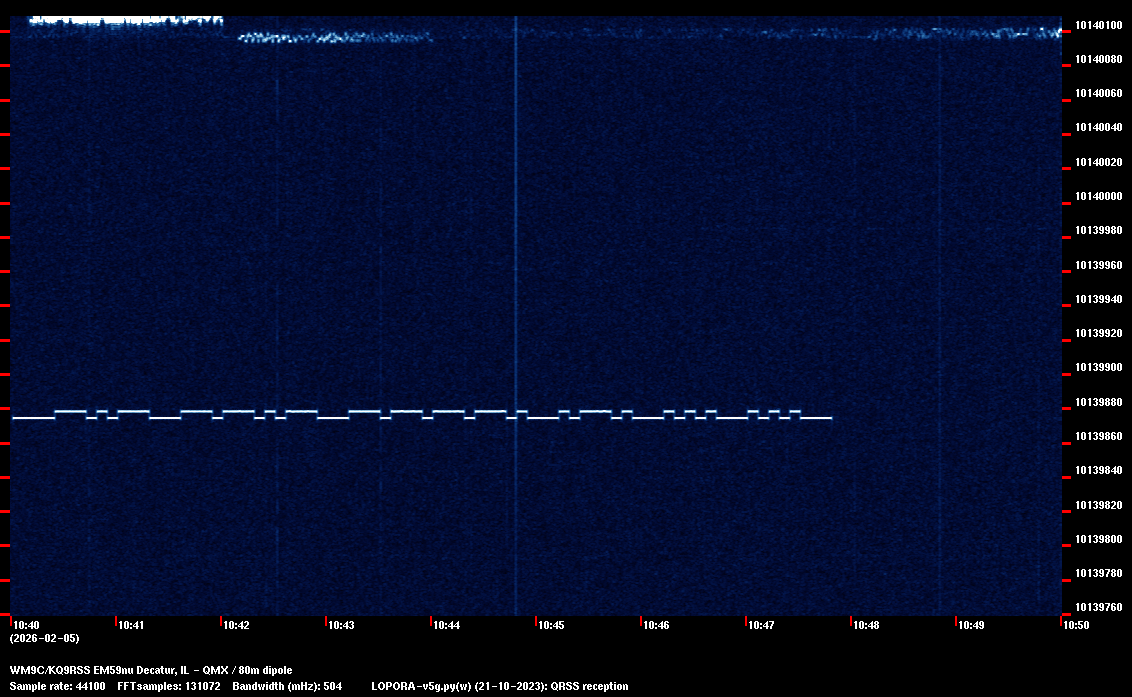Image resolution: width=1132 pixels, height=697 pixels.
Task: Click the 10140100 frequency label
Action: (1097, 25)
